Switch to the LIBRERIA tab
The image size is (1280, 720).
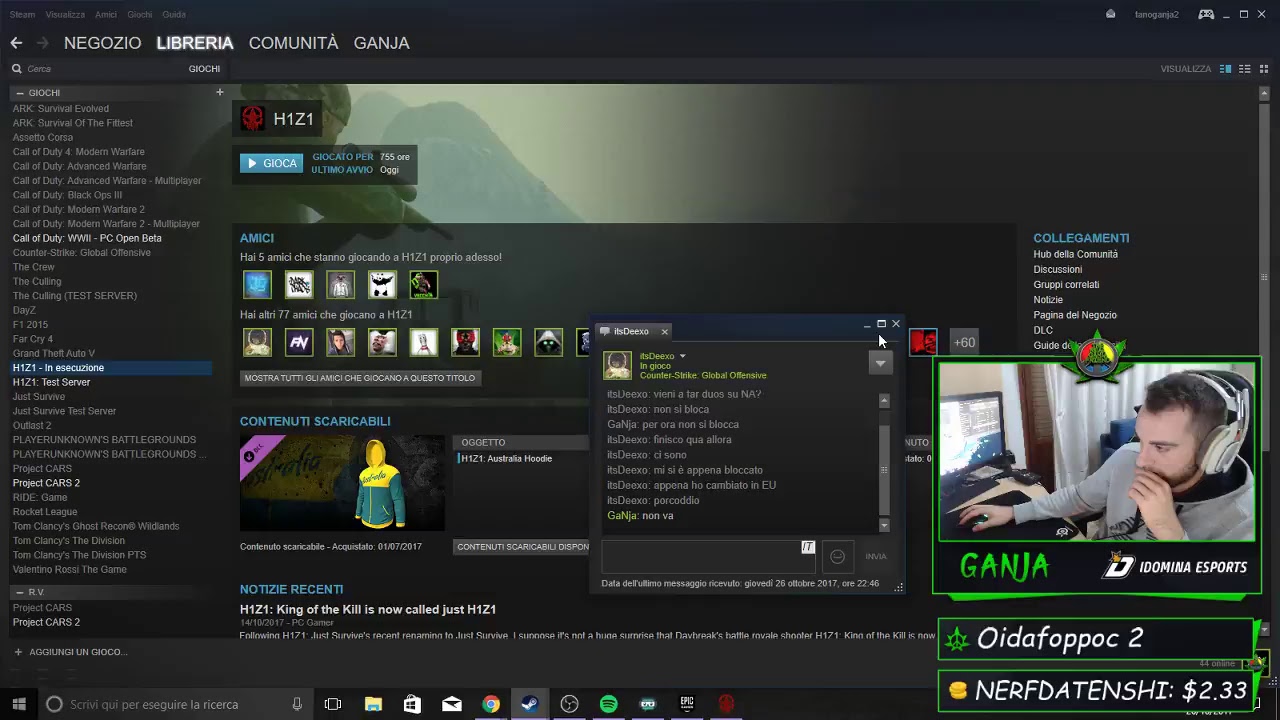point(195,43)
